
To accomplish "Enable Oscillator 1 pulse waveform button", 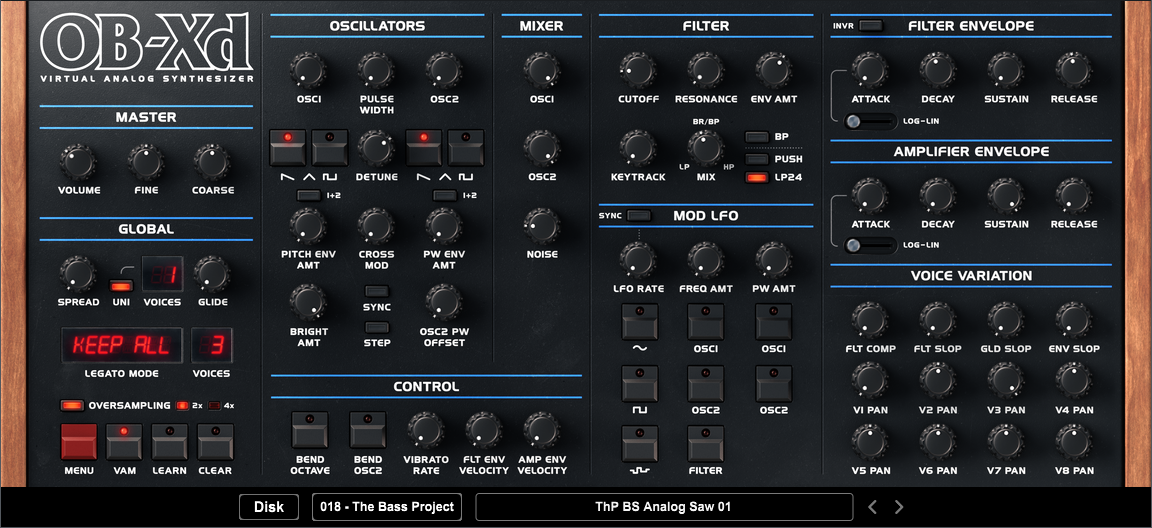I will pos(330,148).
